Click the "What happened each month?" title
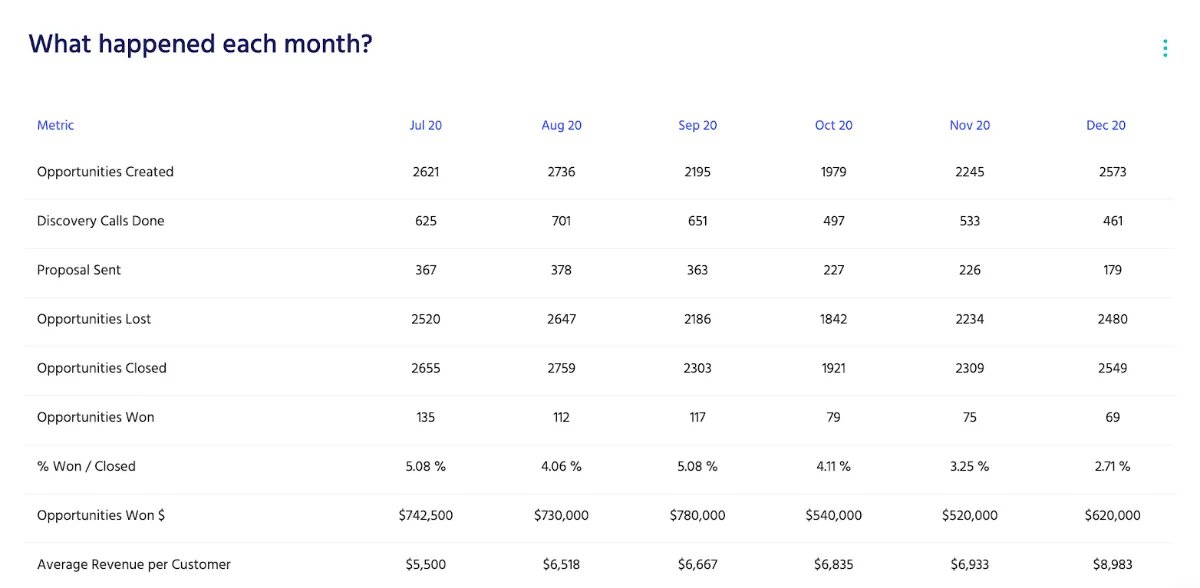This screenshot has width=1200, height=588. point(200,44)
